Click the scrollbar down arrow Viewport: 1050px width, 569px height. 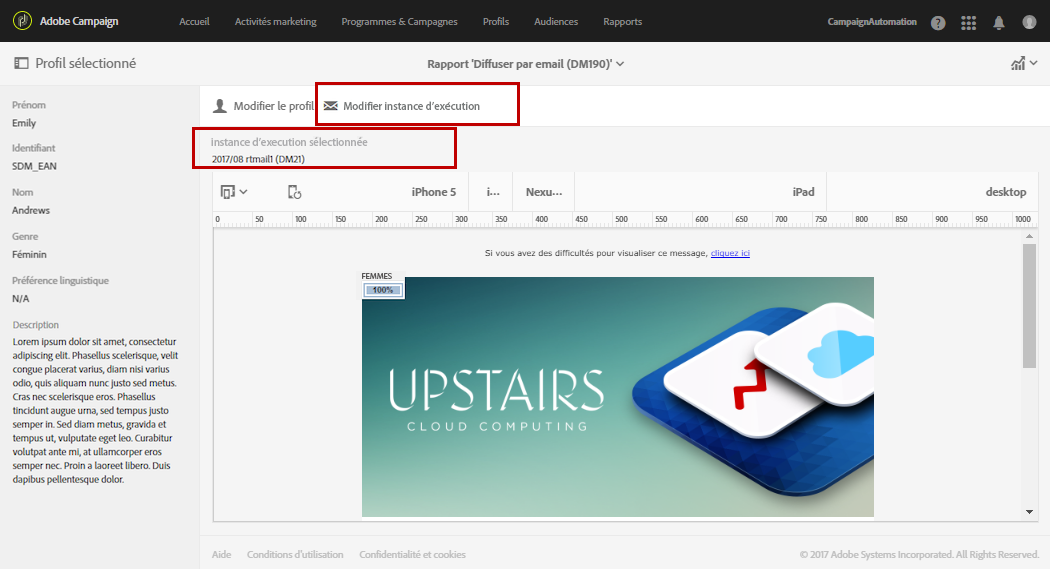[x=1029, y=512]
